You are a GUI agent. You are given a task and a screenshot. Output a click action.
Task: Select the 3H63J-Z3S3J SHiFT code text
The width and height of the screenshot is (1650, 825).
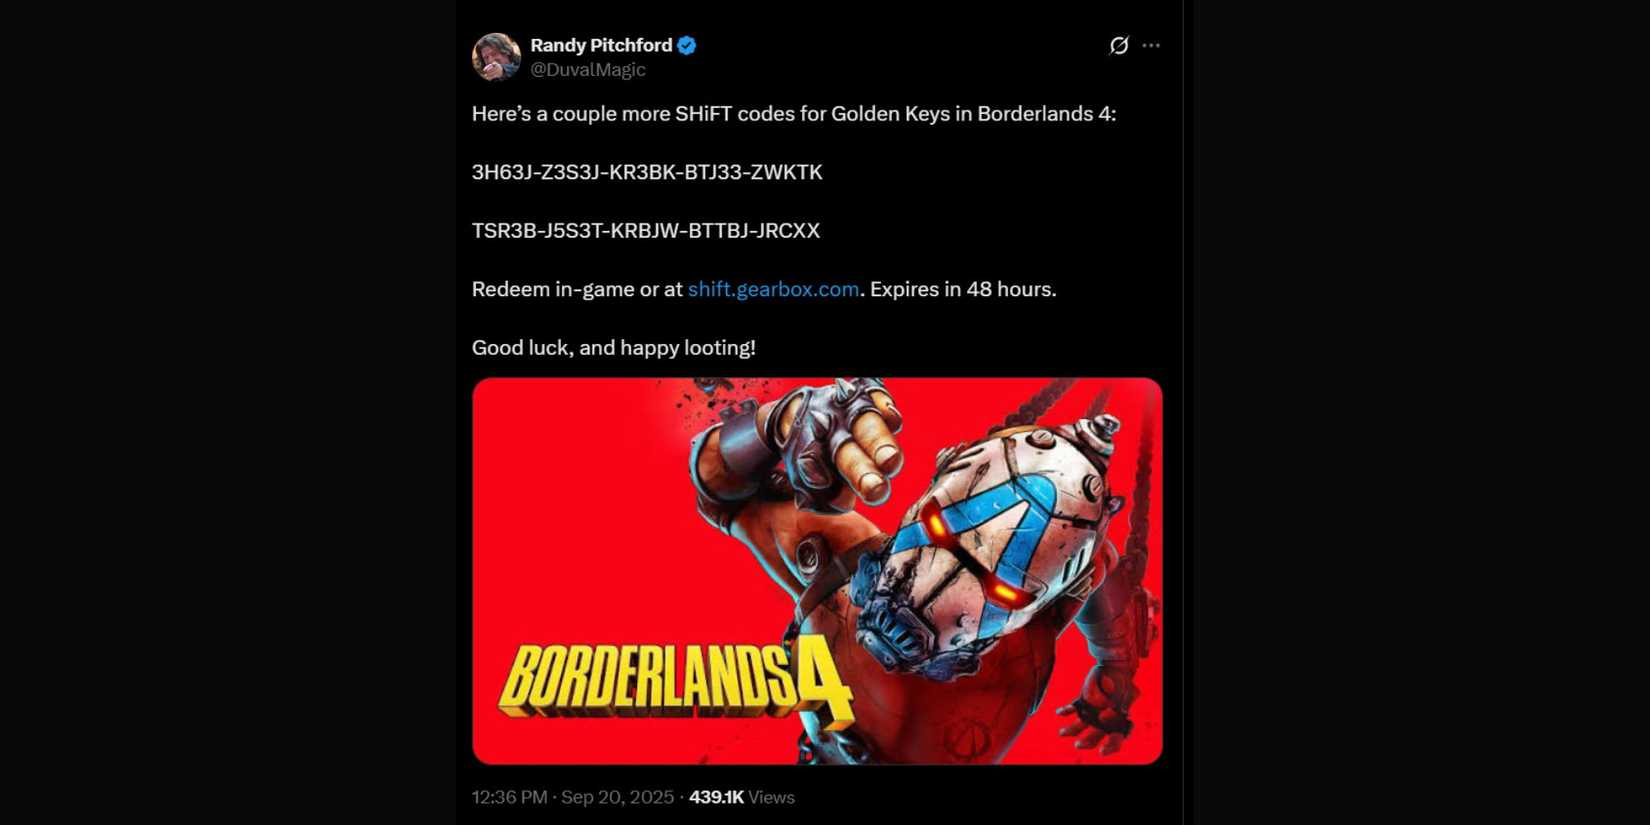click(x=647, y=172)
